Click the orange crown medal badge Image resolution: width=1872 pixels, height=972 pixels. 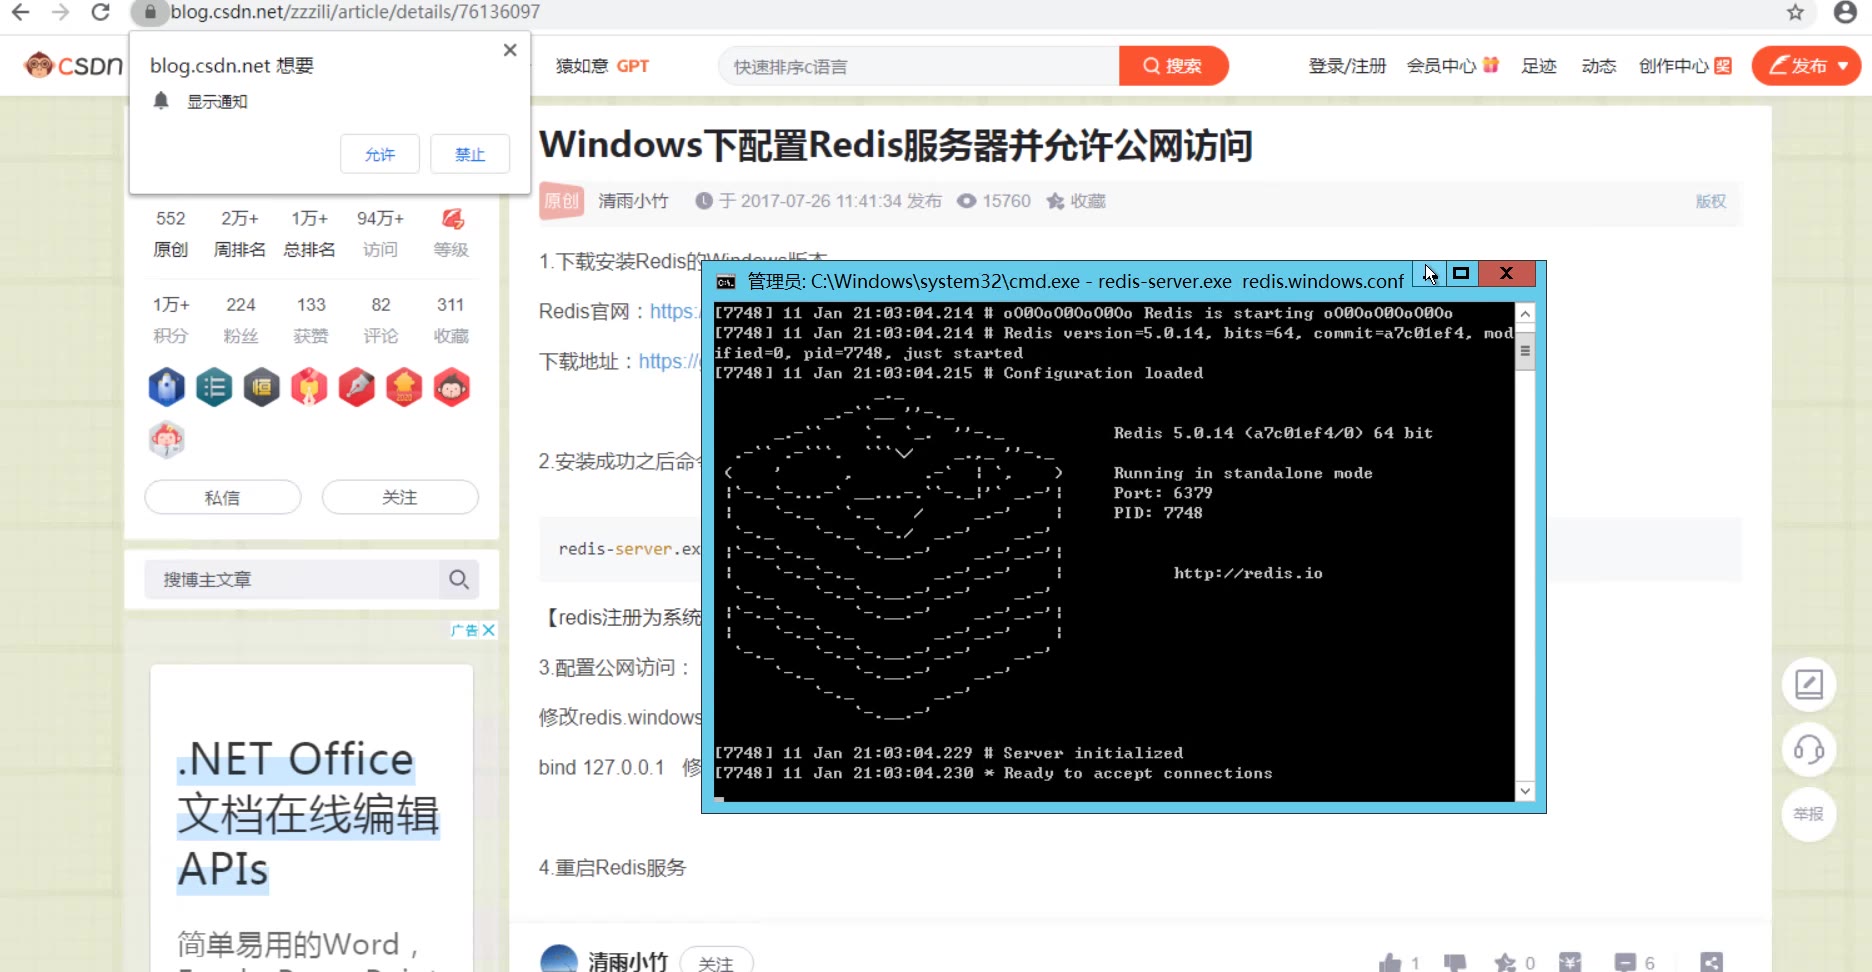404,387
